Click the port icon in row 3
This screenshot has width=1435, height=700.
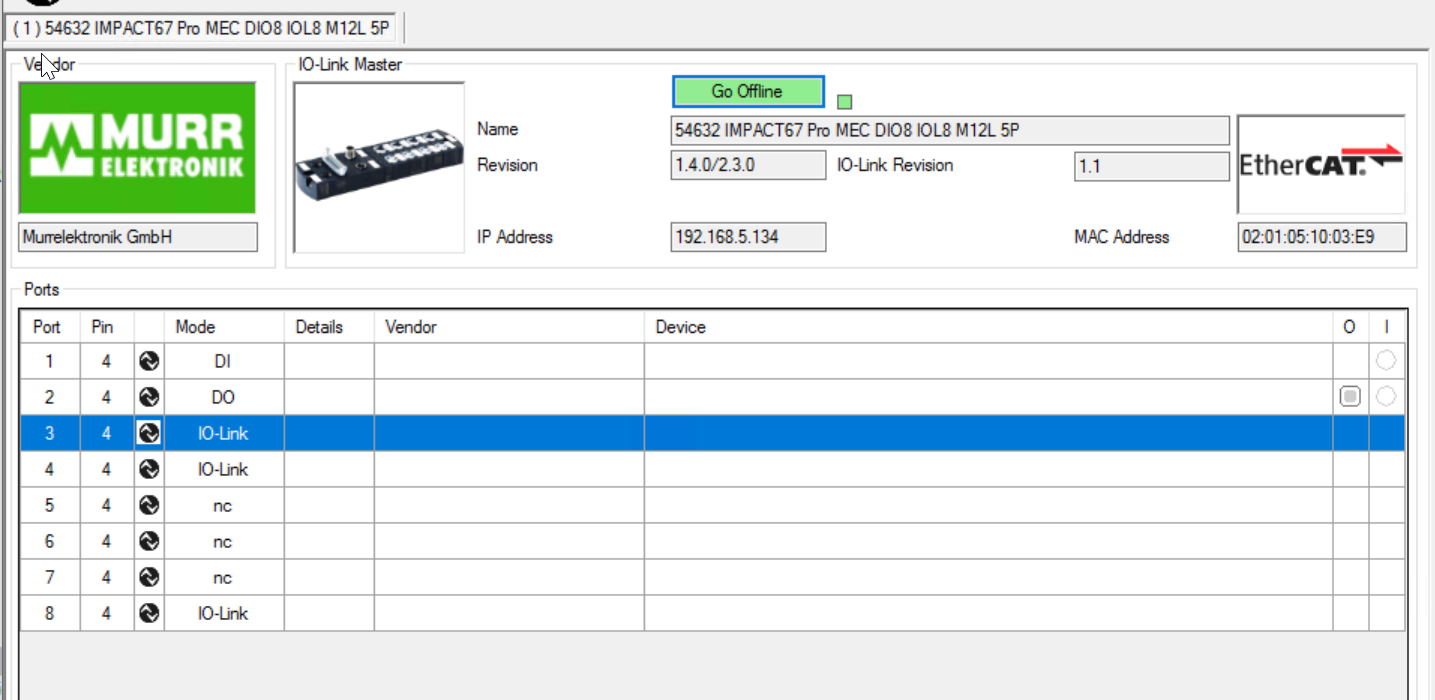coord(149,433)
